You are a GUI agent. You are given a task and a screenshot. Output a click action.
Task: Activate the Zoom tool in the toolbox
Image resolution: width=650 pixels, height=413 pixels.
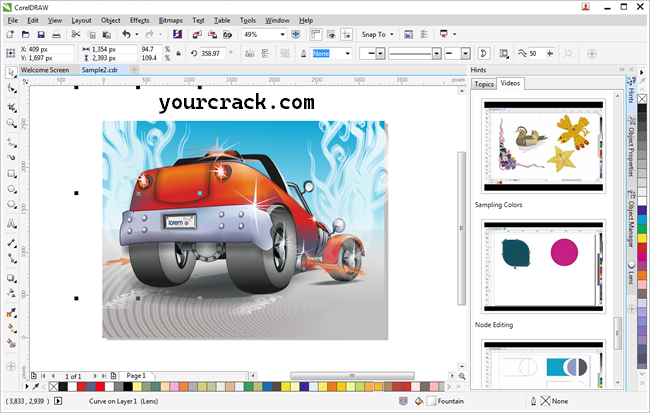point(11,123)
